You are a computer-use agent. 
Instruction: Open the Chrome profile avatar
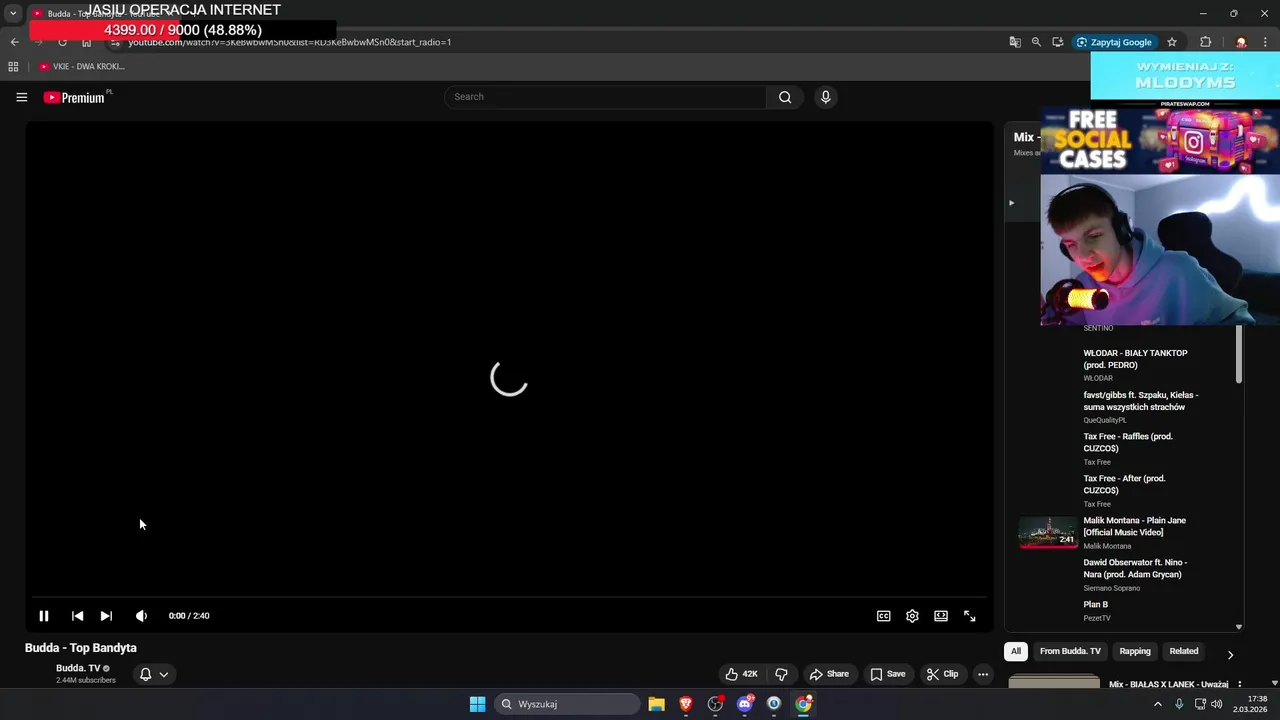1241,42
